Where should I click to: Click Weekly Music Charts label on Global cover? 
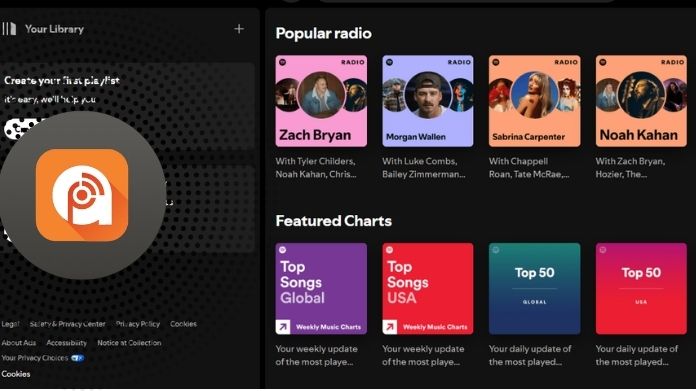tap(328, 327)
